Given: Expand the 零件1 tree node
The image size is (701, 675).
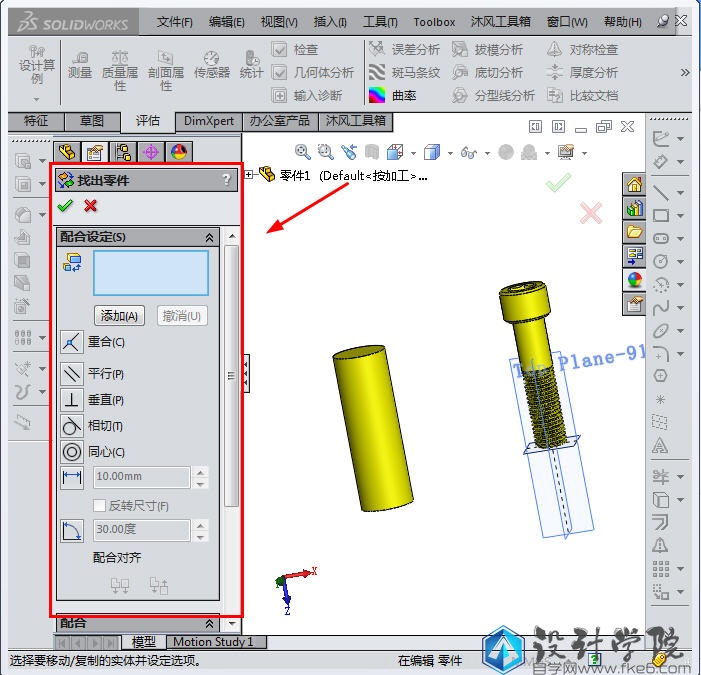Looking at the screenshot, I should (249, 175).
